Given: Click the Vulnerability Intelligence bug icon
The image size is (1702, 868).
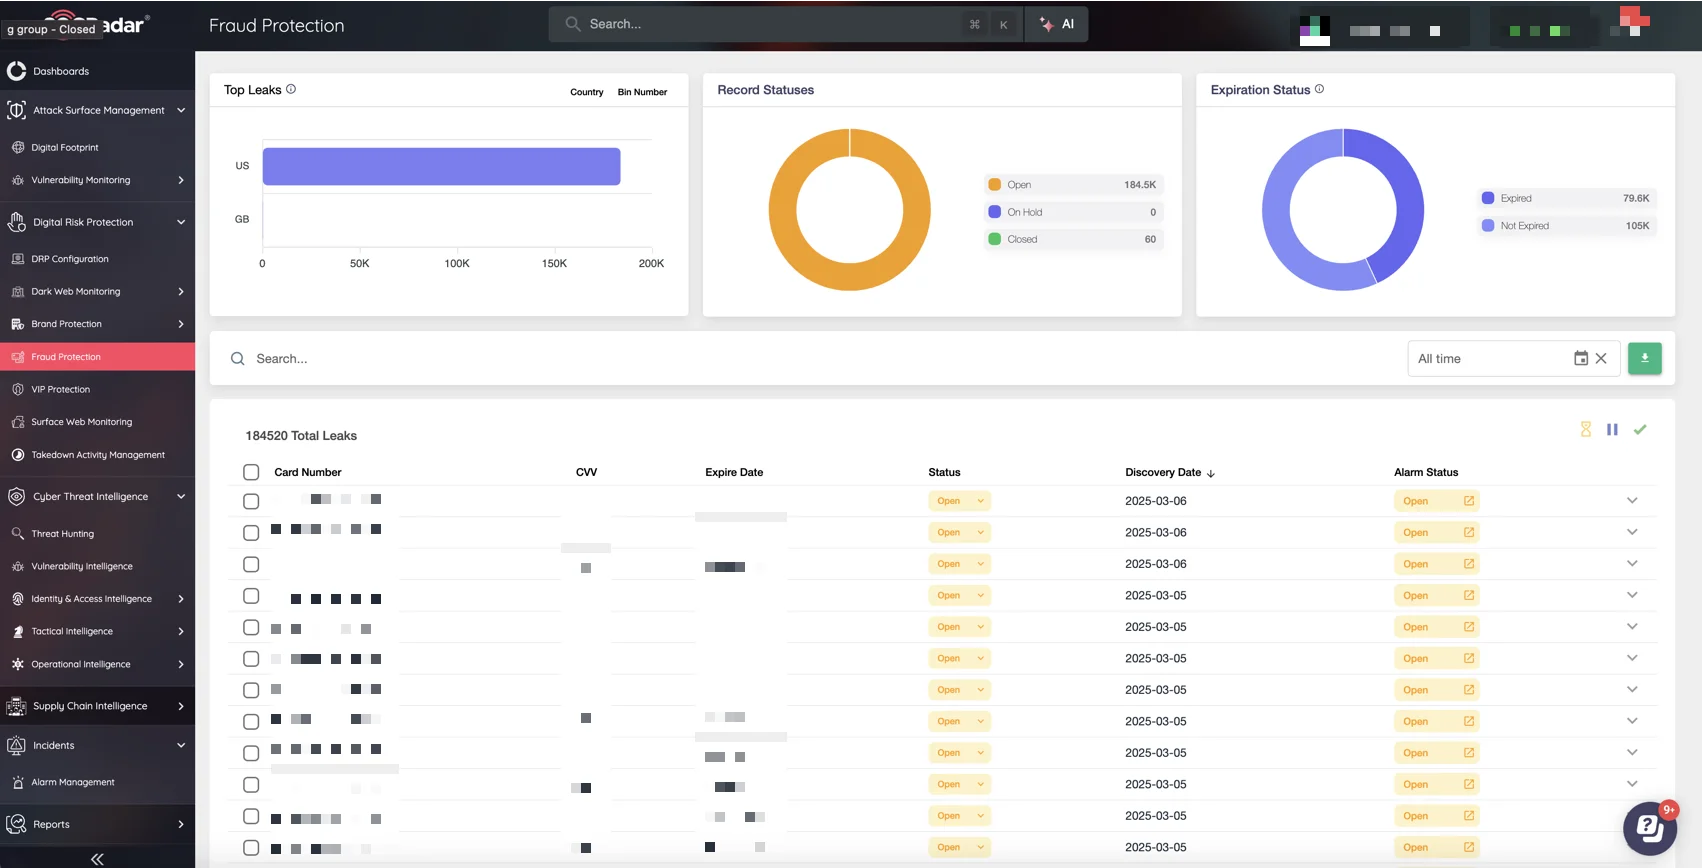Looking at the screenshot, I should [x=18, y=566].
